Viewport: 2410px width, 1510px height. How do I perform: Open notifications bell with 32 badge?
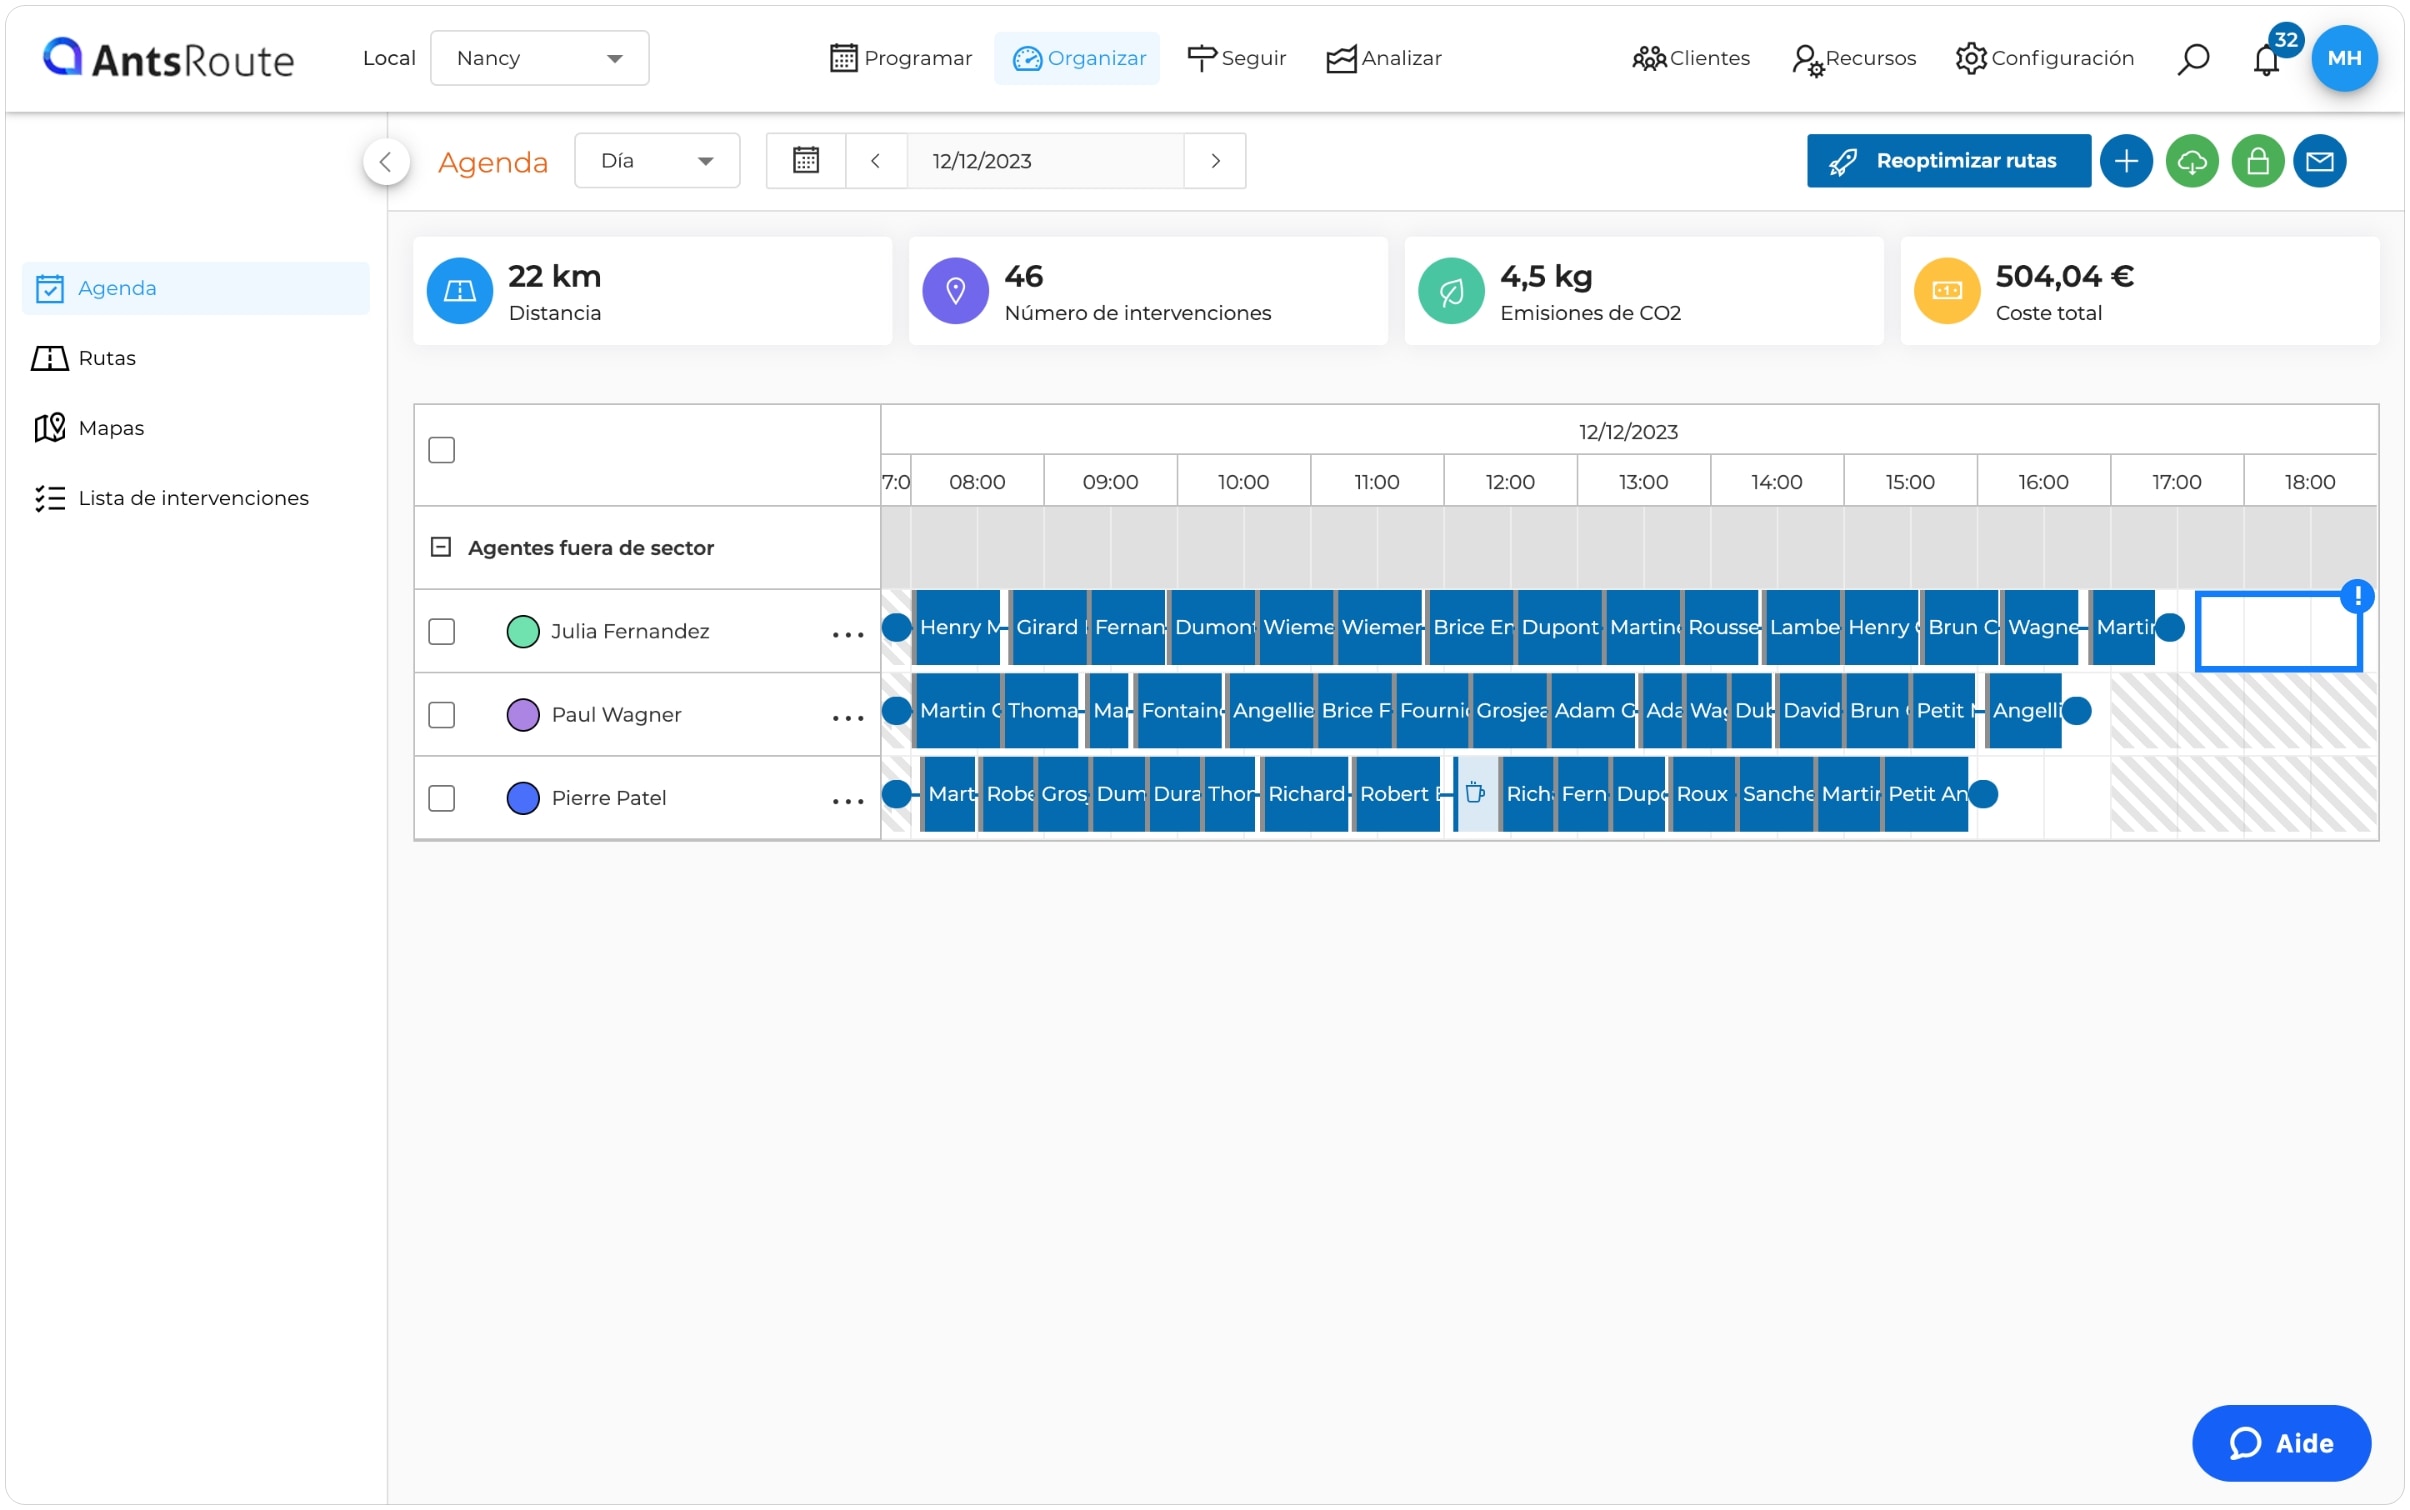tap(2267, 58)
